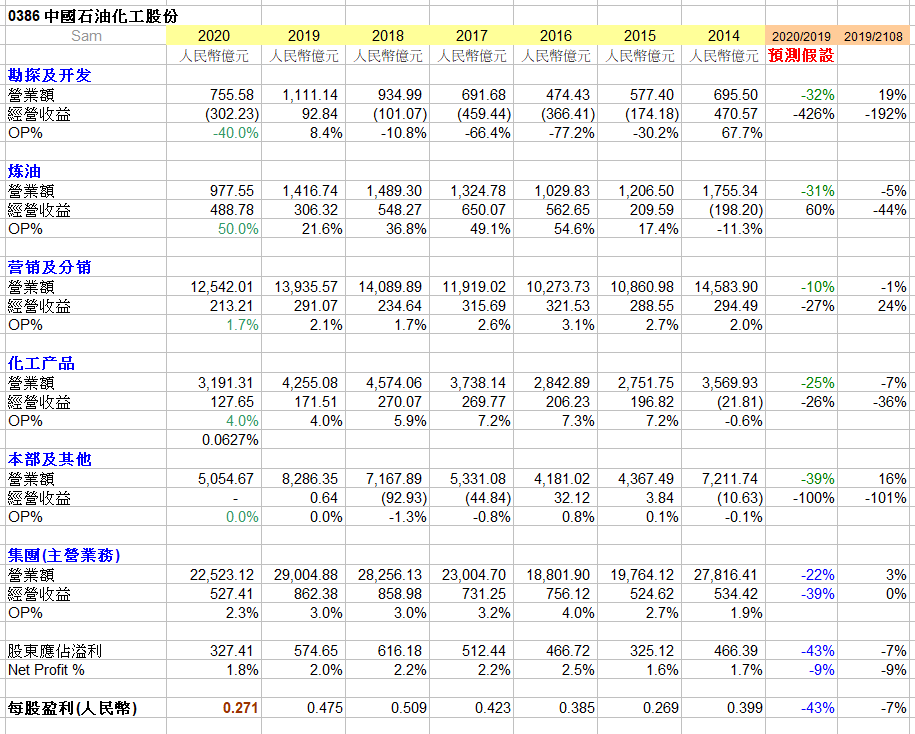Image resolution: width=915 pixels, height=734 pixels.
Task: Click the Sam label cell
Action: [x=86, y=36]
